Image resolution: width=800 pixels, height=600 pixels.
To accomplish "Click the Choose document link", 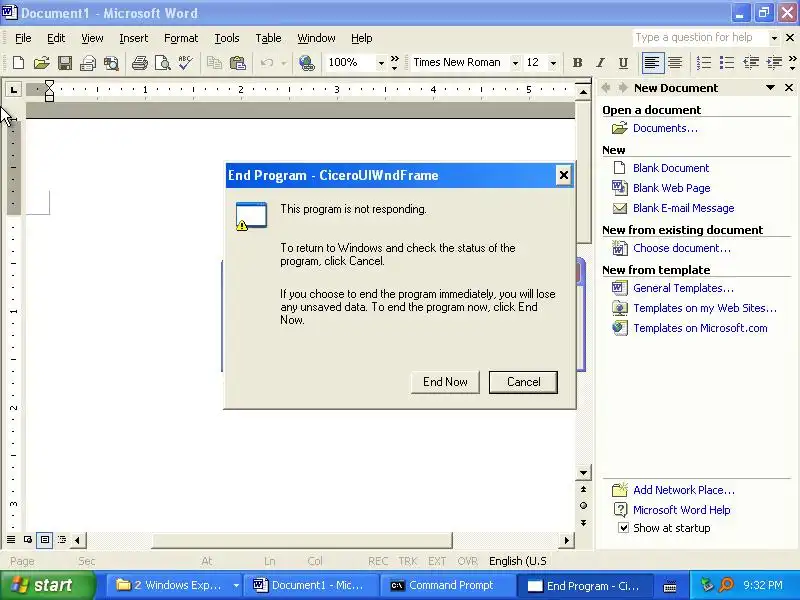I will (x=682, y=248).
